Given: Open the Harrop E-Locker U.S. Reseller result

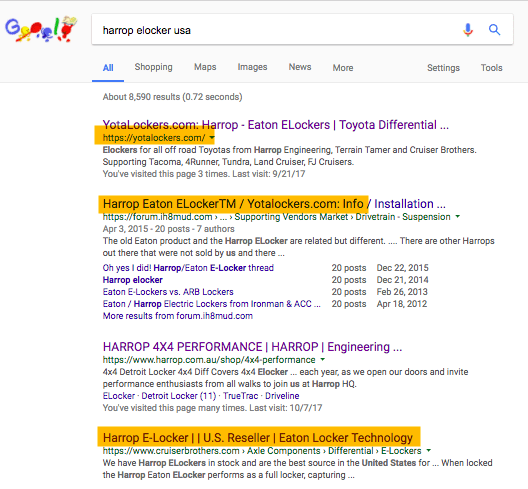Looking at the screenshot, I should 258,437.
